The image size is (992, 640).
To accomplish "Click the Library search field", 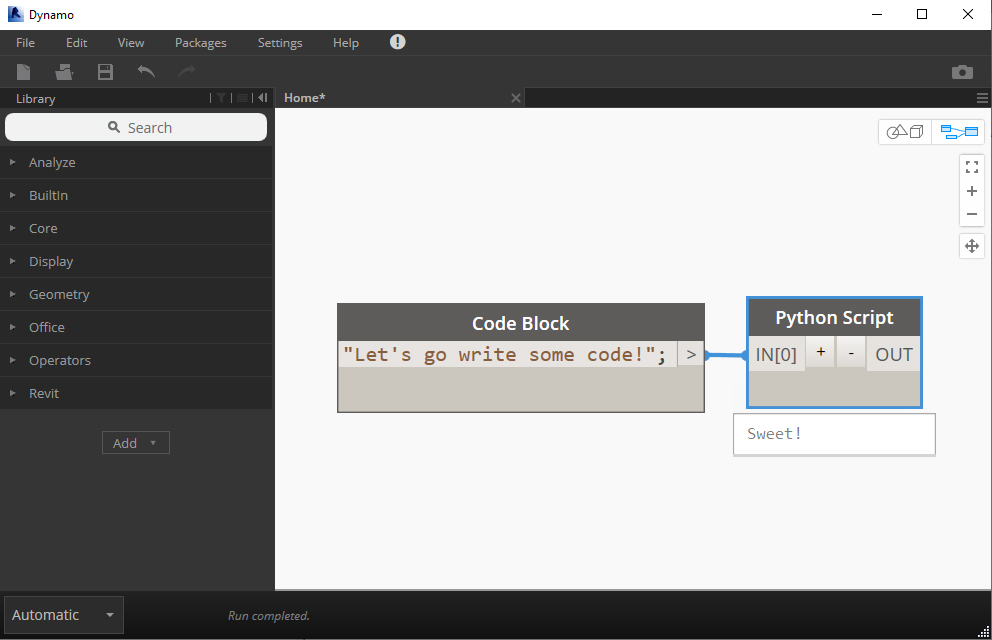I will click(x=136, y=127).
